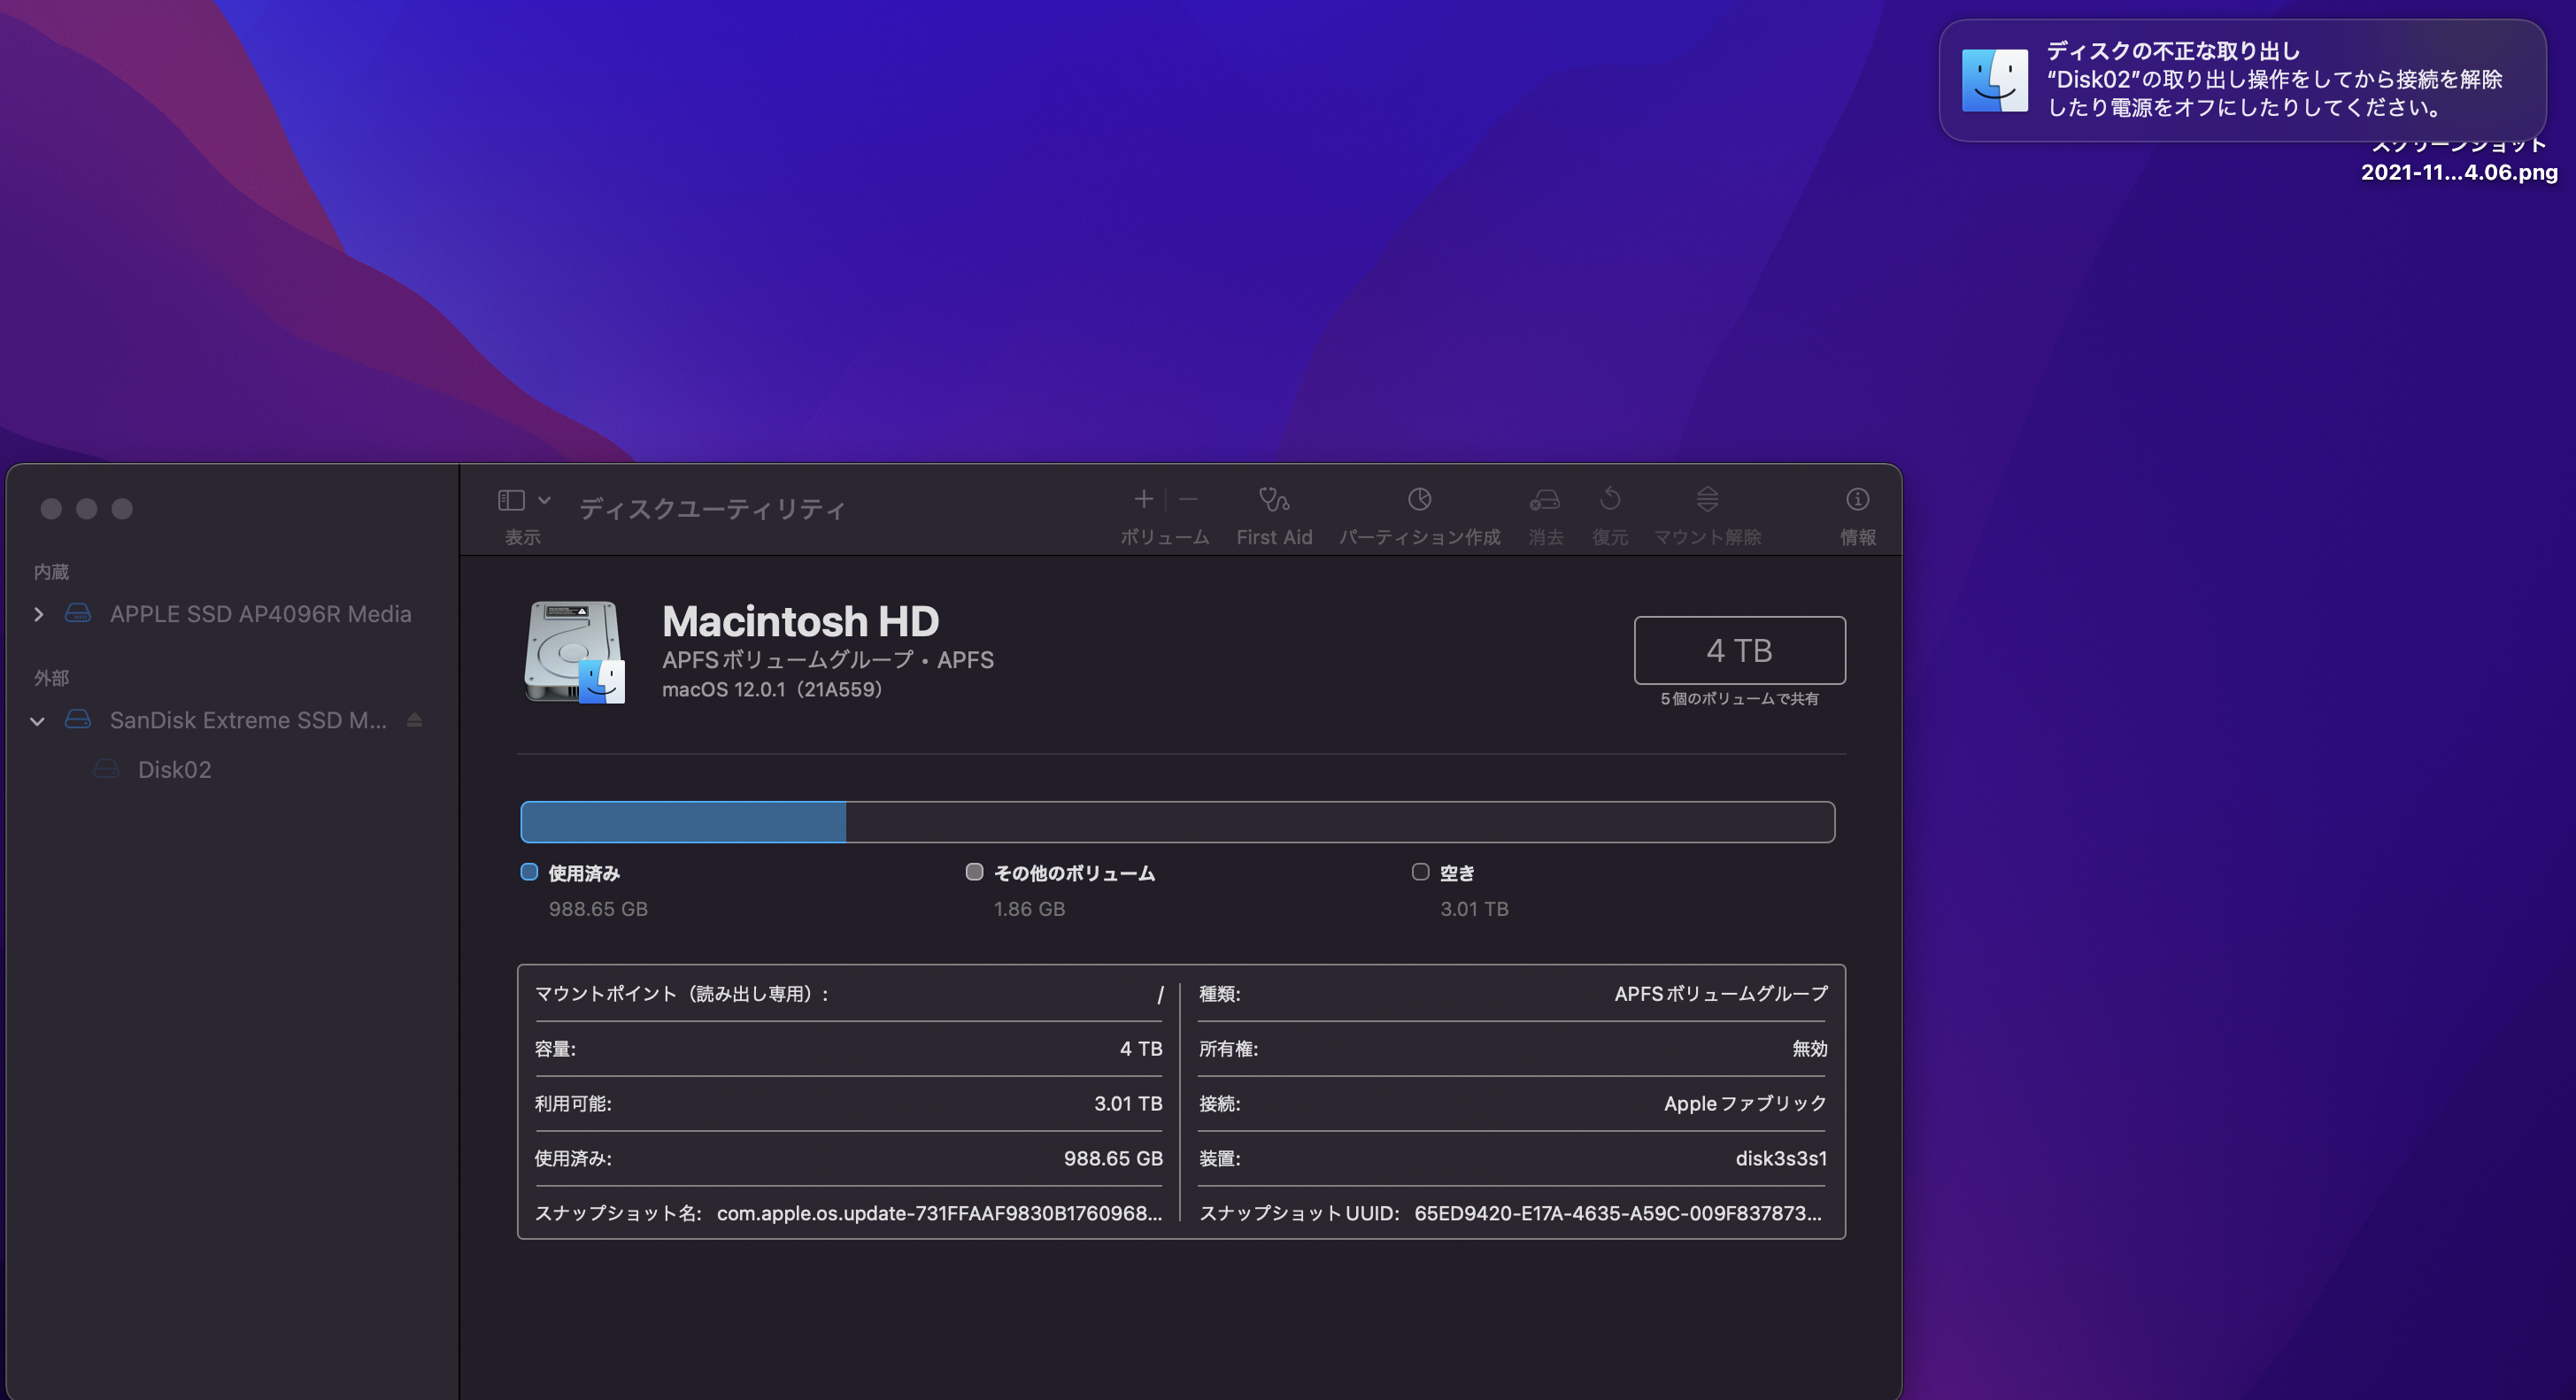The width and height of the screenshot is (2576, 1400).
Task: Click the used (使用済み) legend box
Action: (x=529, y=872)
